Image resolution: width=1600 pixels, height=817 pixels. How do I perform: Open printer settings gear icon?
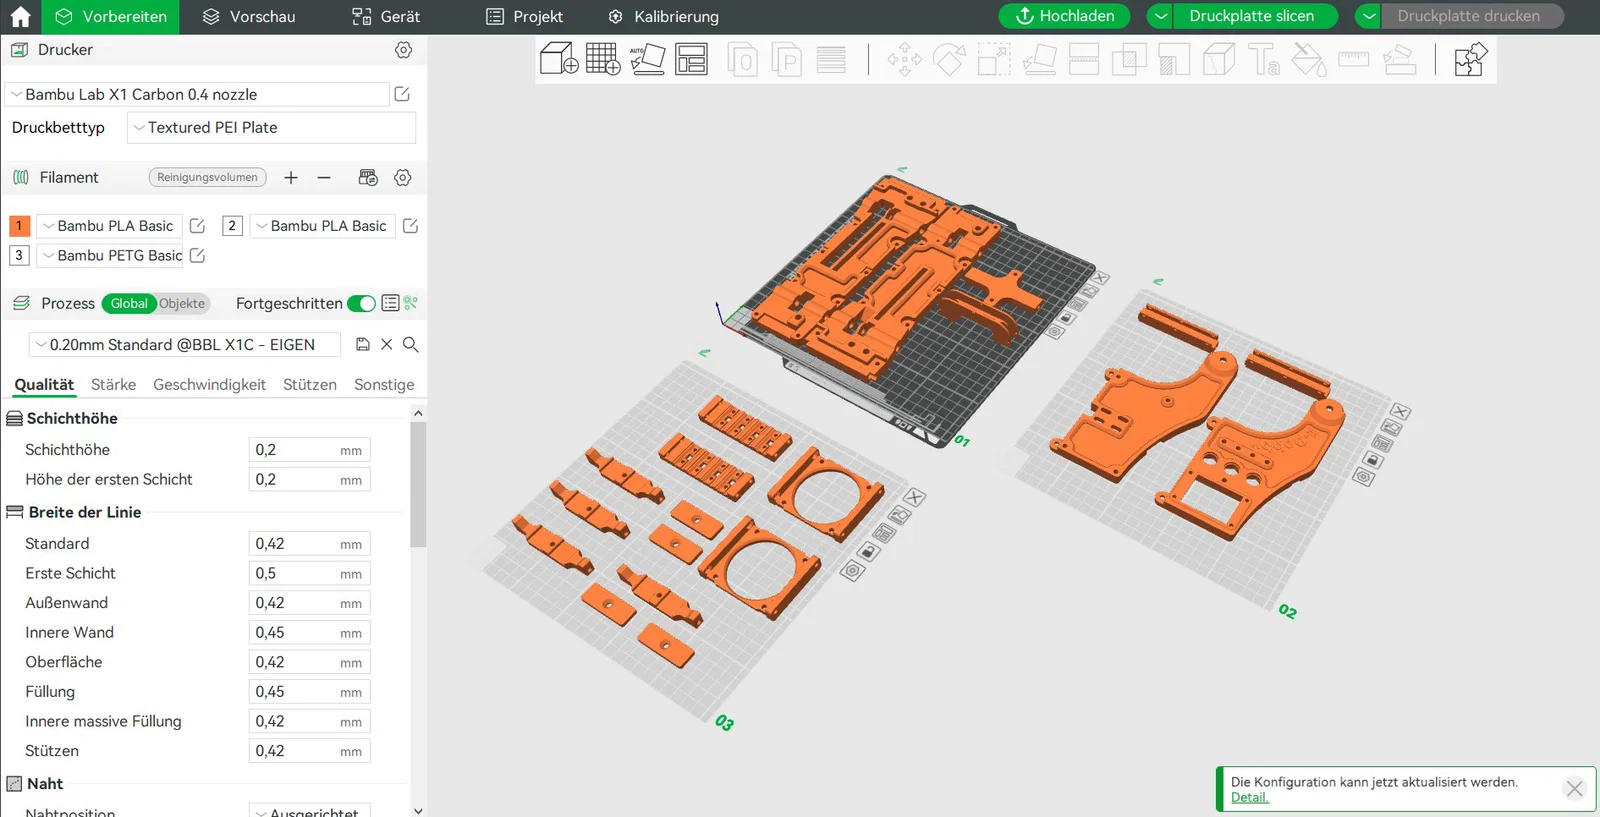coord(403,50)
